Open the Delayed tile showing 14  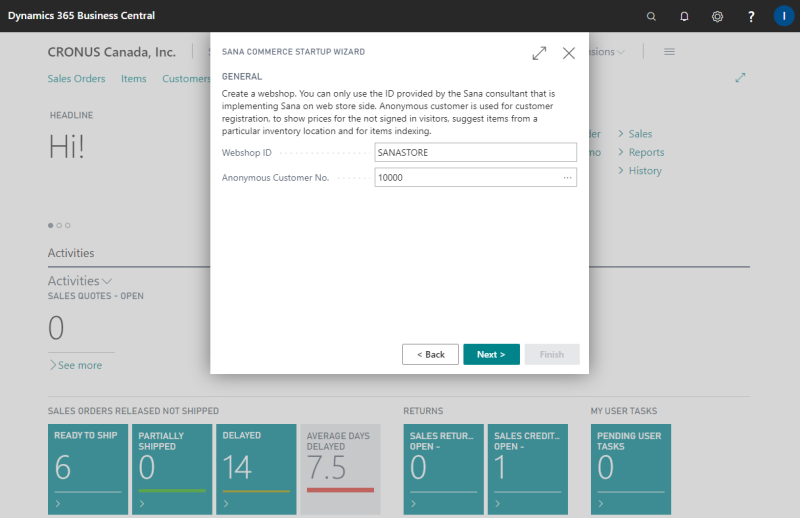pos(256,469)
